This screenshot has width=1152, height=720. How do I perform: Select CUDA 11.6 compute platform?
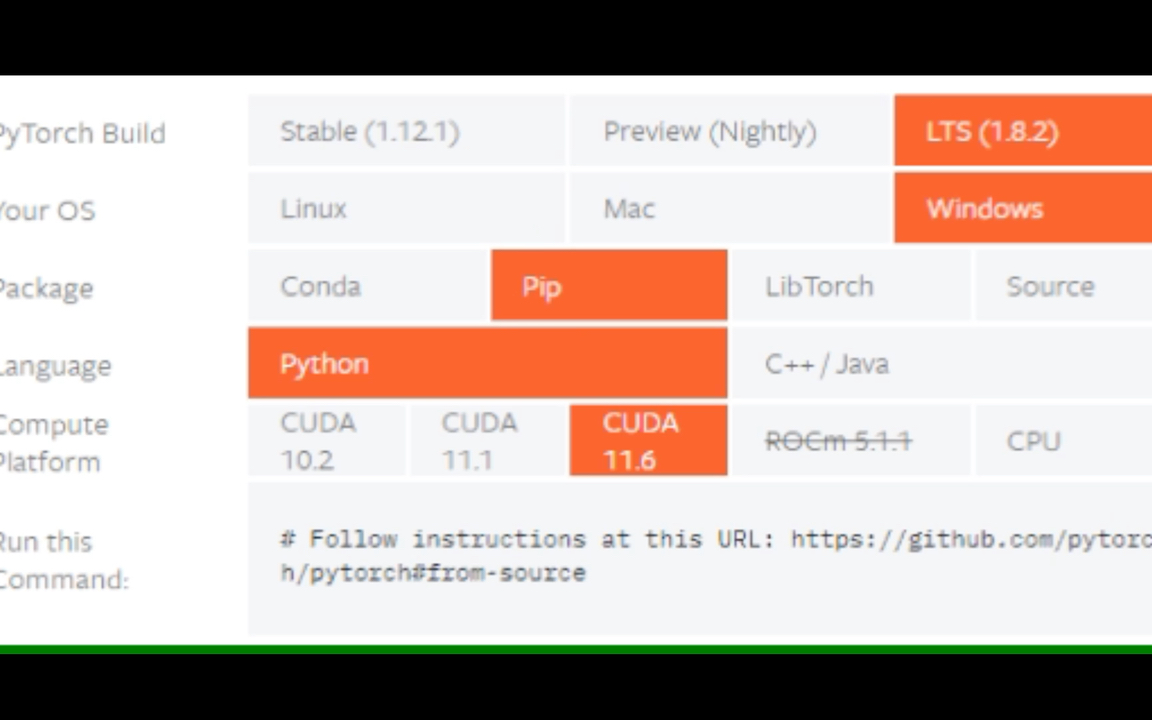coord(649,441)
